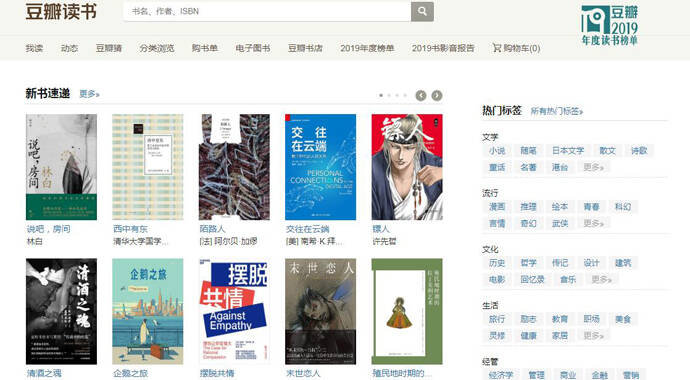Select the 美食 tag

tap(623, 319)
